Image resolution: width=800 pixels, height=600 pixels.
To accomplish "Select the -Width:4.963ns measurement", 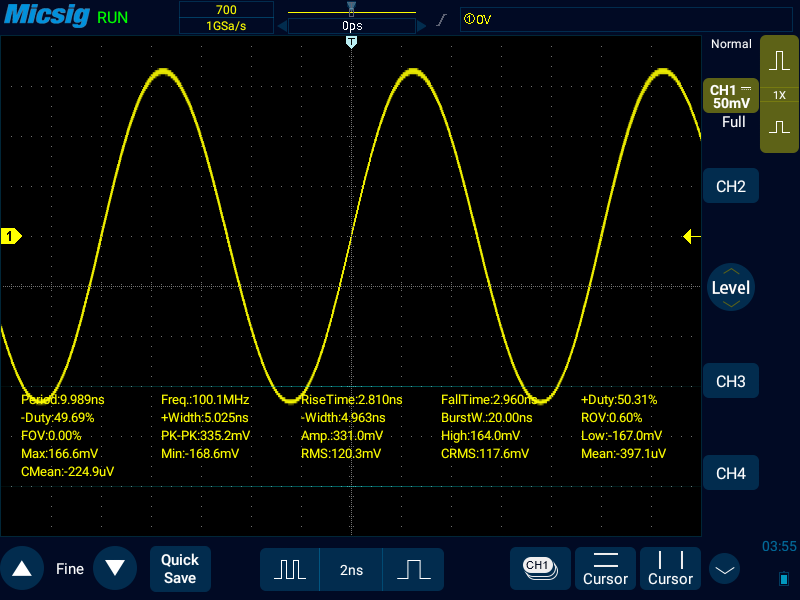I will pos(343,418).
